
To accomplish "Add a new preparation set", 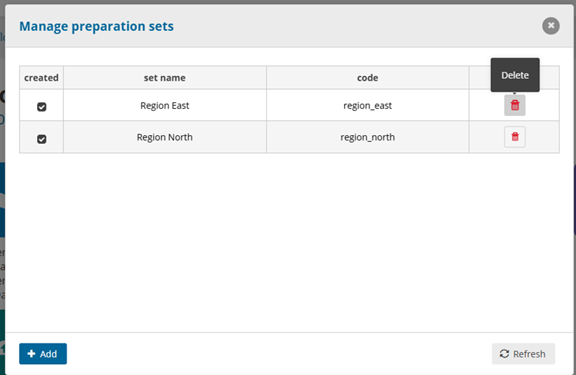I will click(43, 354).
